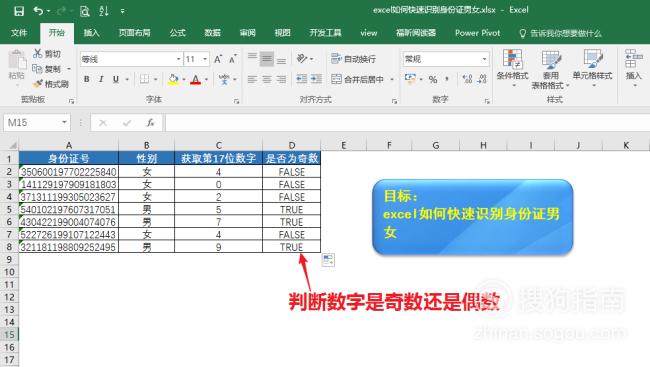Viewport: 650px width, 367px height.
Task: Toggle underline formatting
Action: tap(116, 79)
